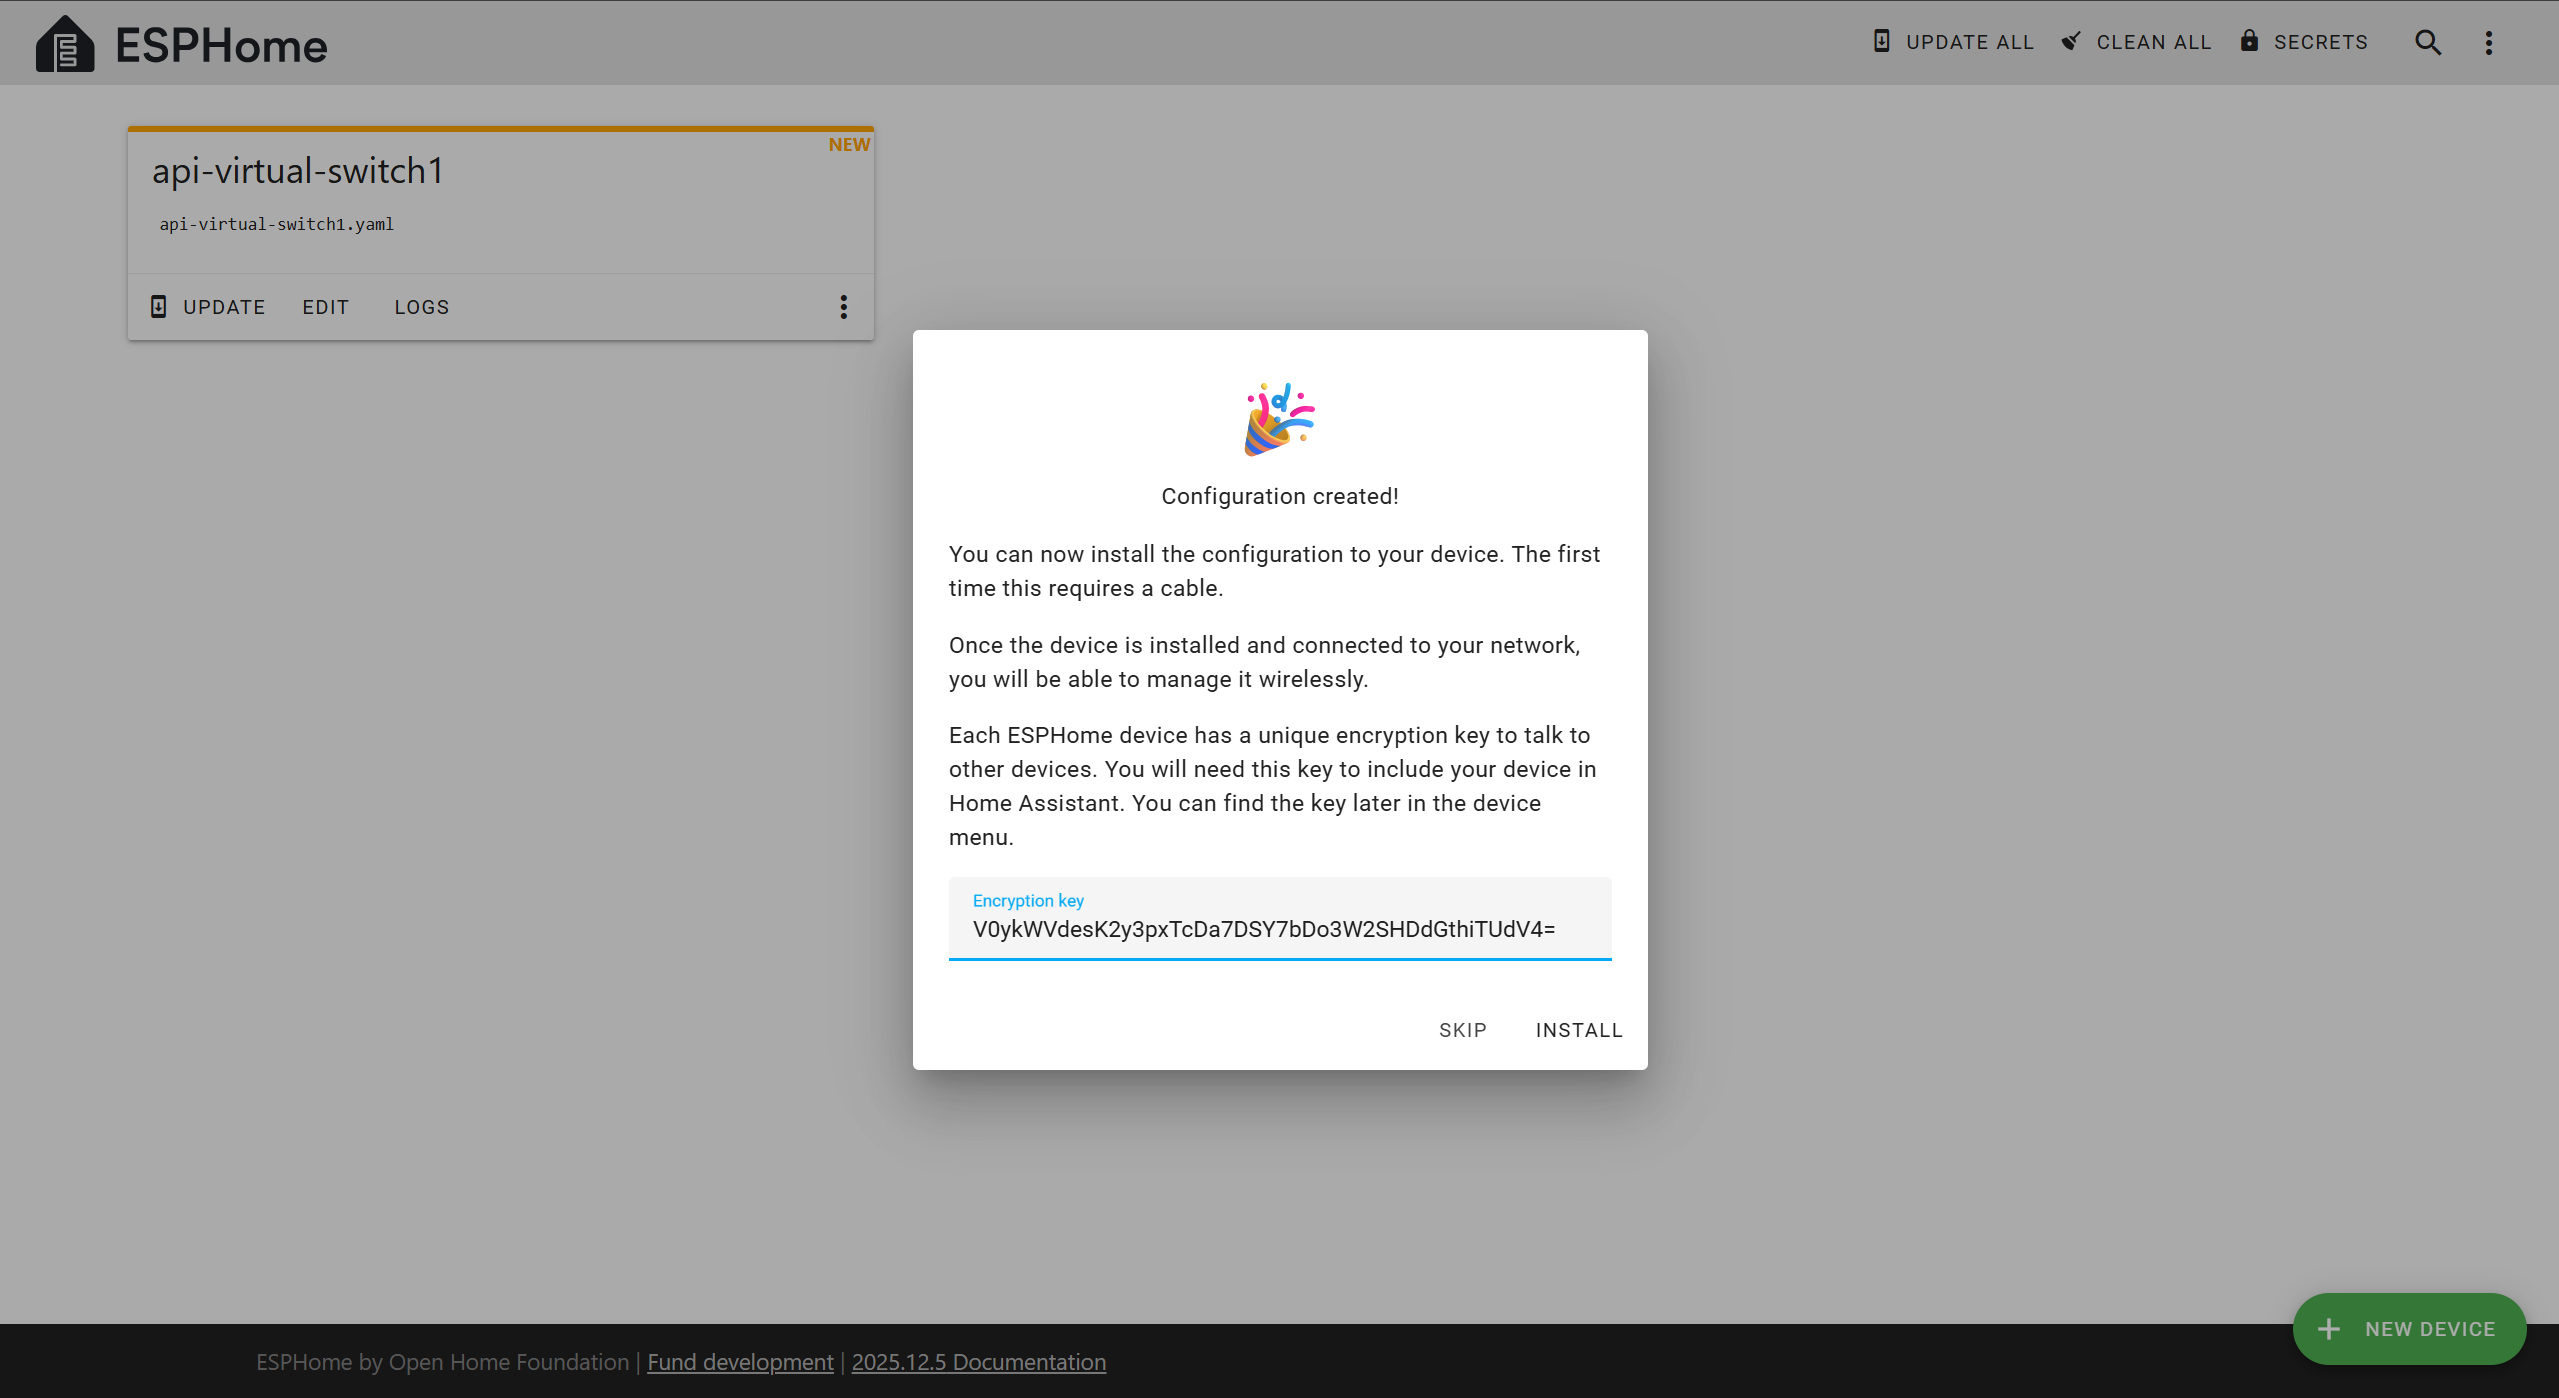Click the Secrets lock icon

tap(2249, 41)
